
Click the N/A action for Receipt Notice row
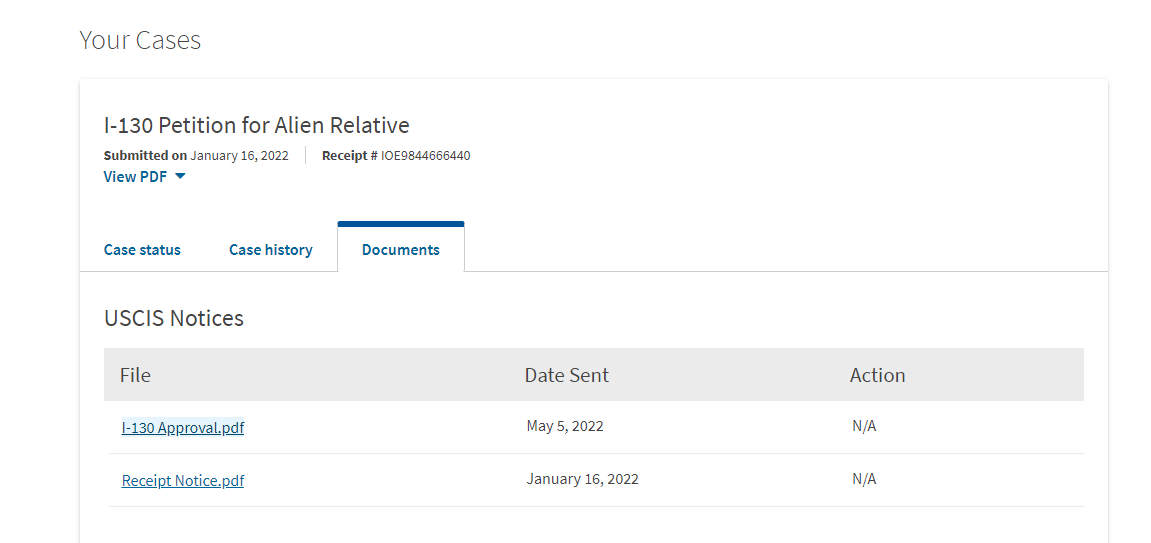[864, 479]
